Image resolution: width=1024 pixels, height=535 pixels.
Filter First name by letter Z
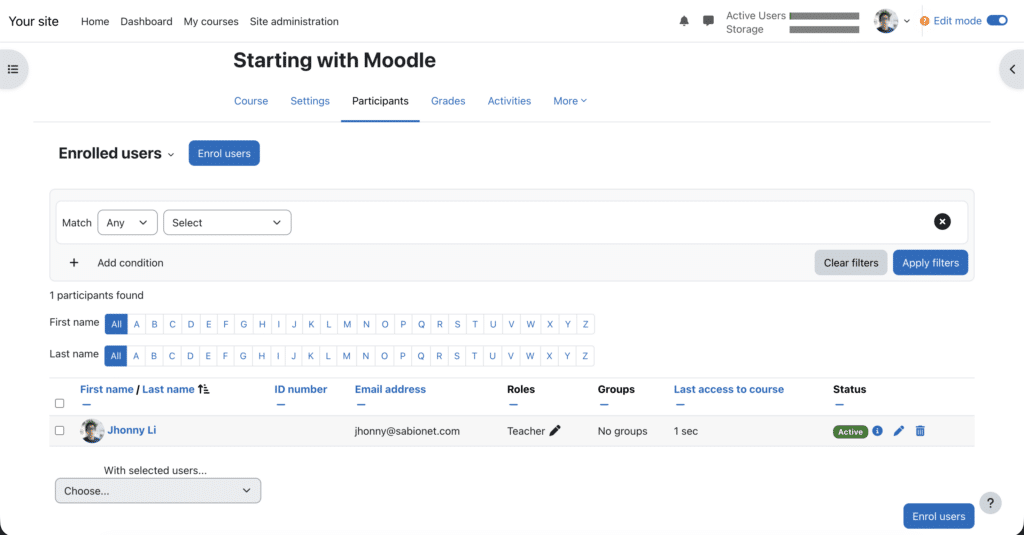coord(585,324)
